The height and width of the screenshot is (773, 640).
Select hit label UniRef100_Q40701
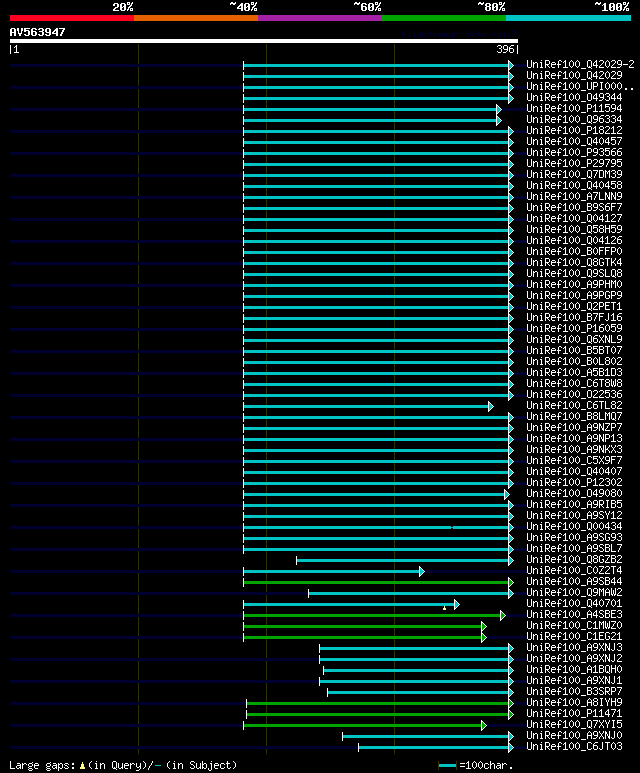coord(574,604)
